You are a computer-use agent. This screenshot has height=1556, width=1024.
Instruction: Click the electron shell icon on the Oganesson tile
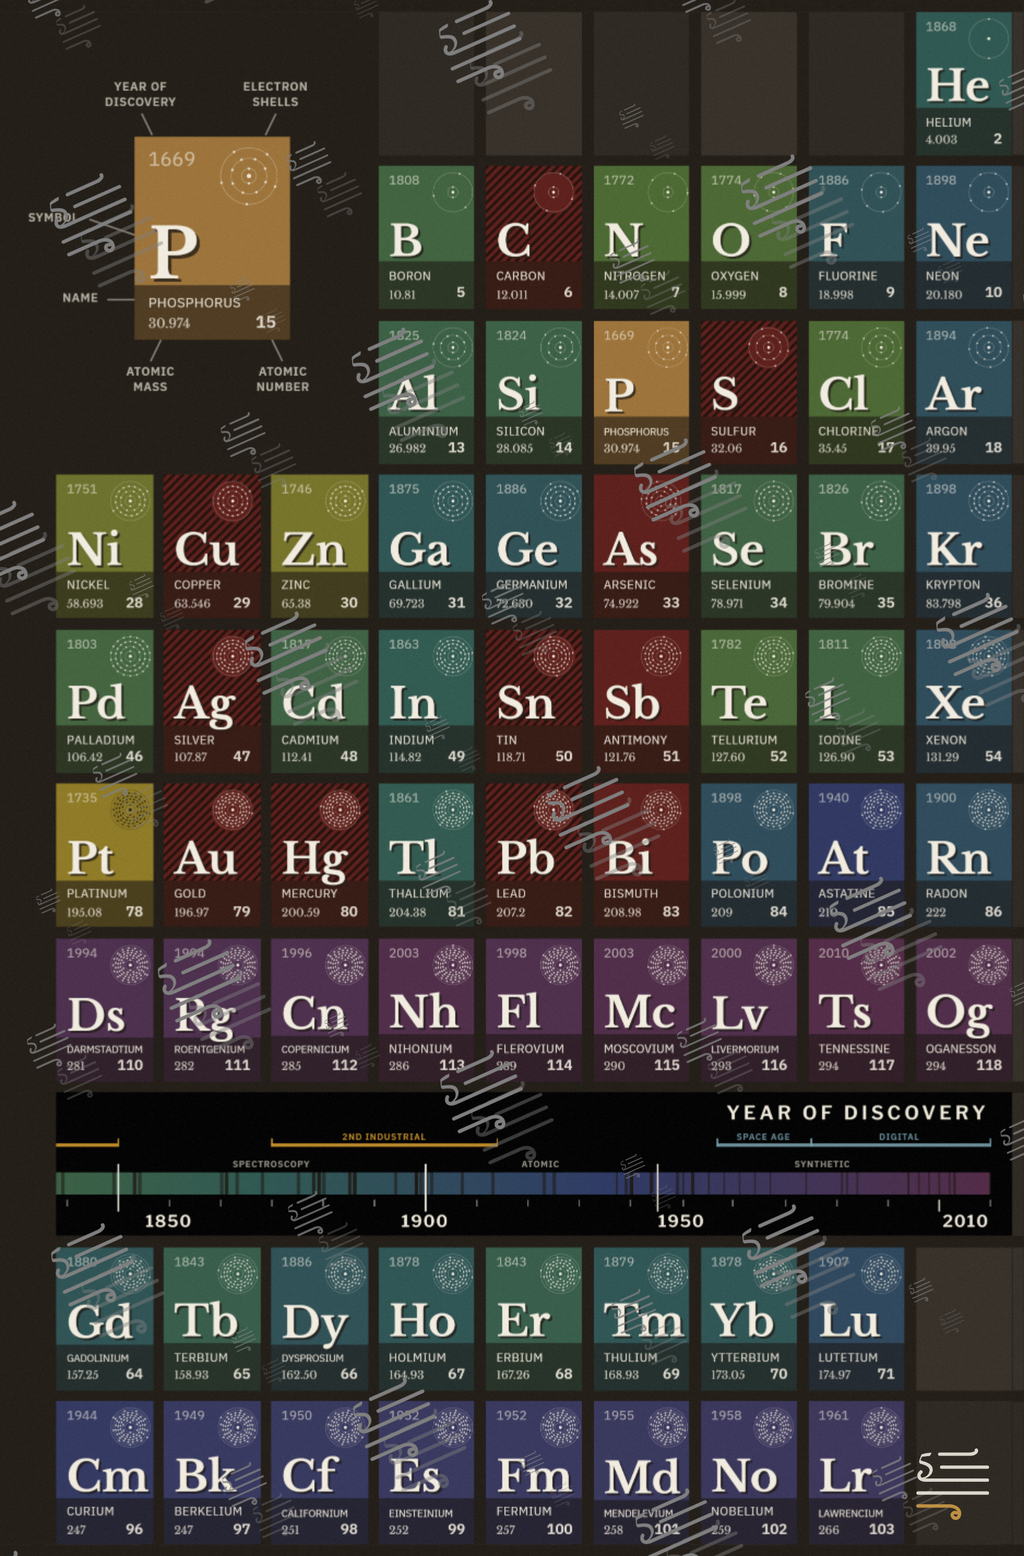(x=989, y=965)
